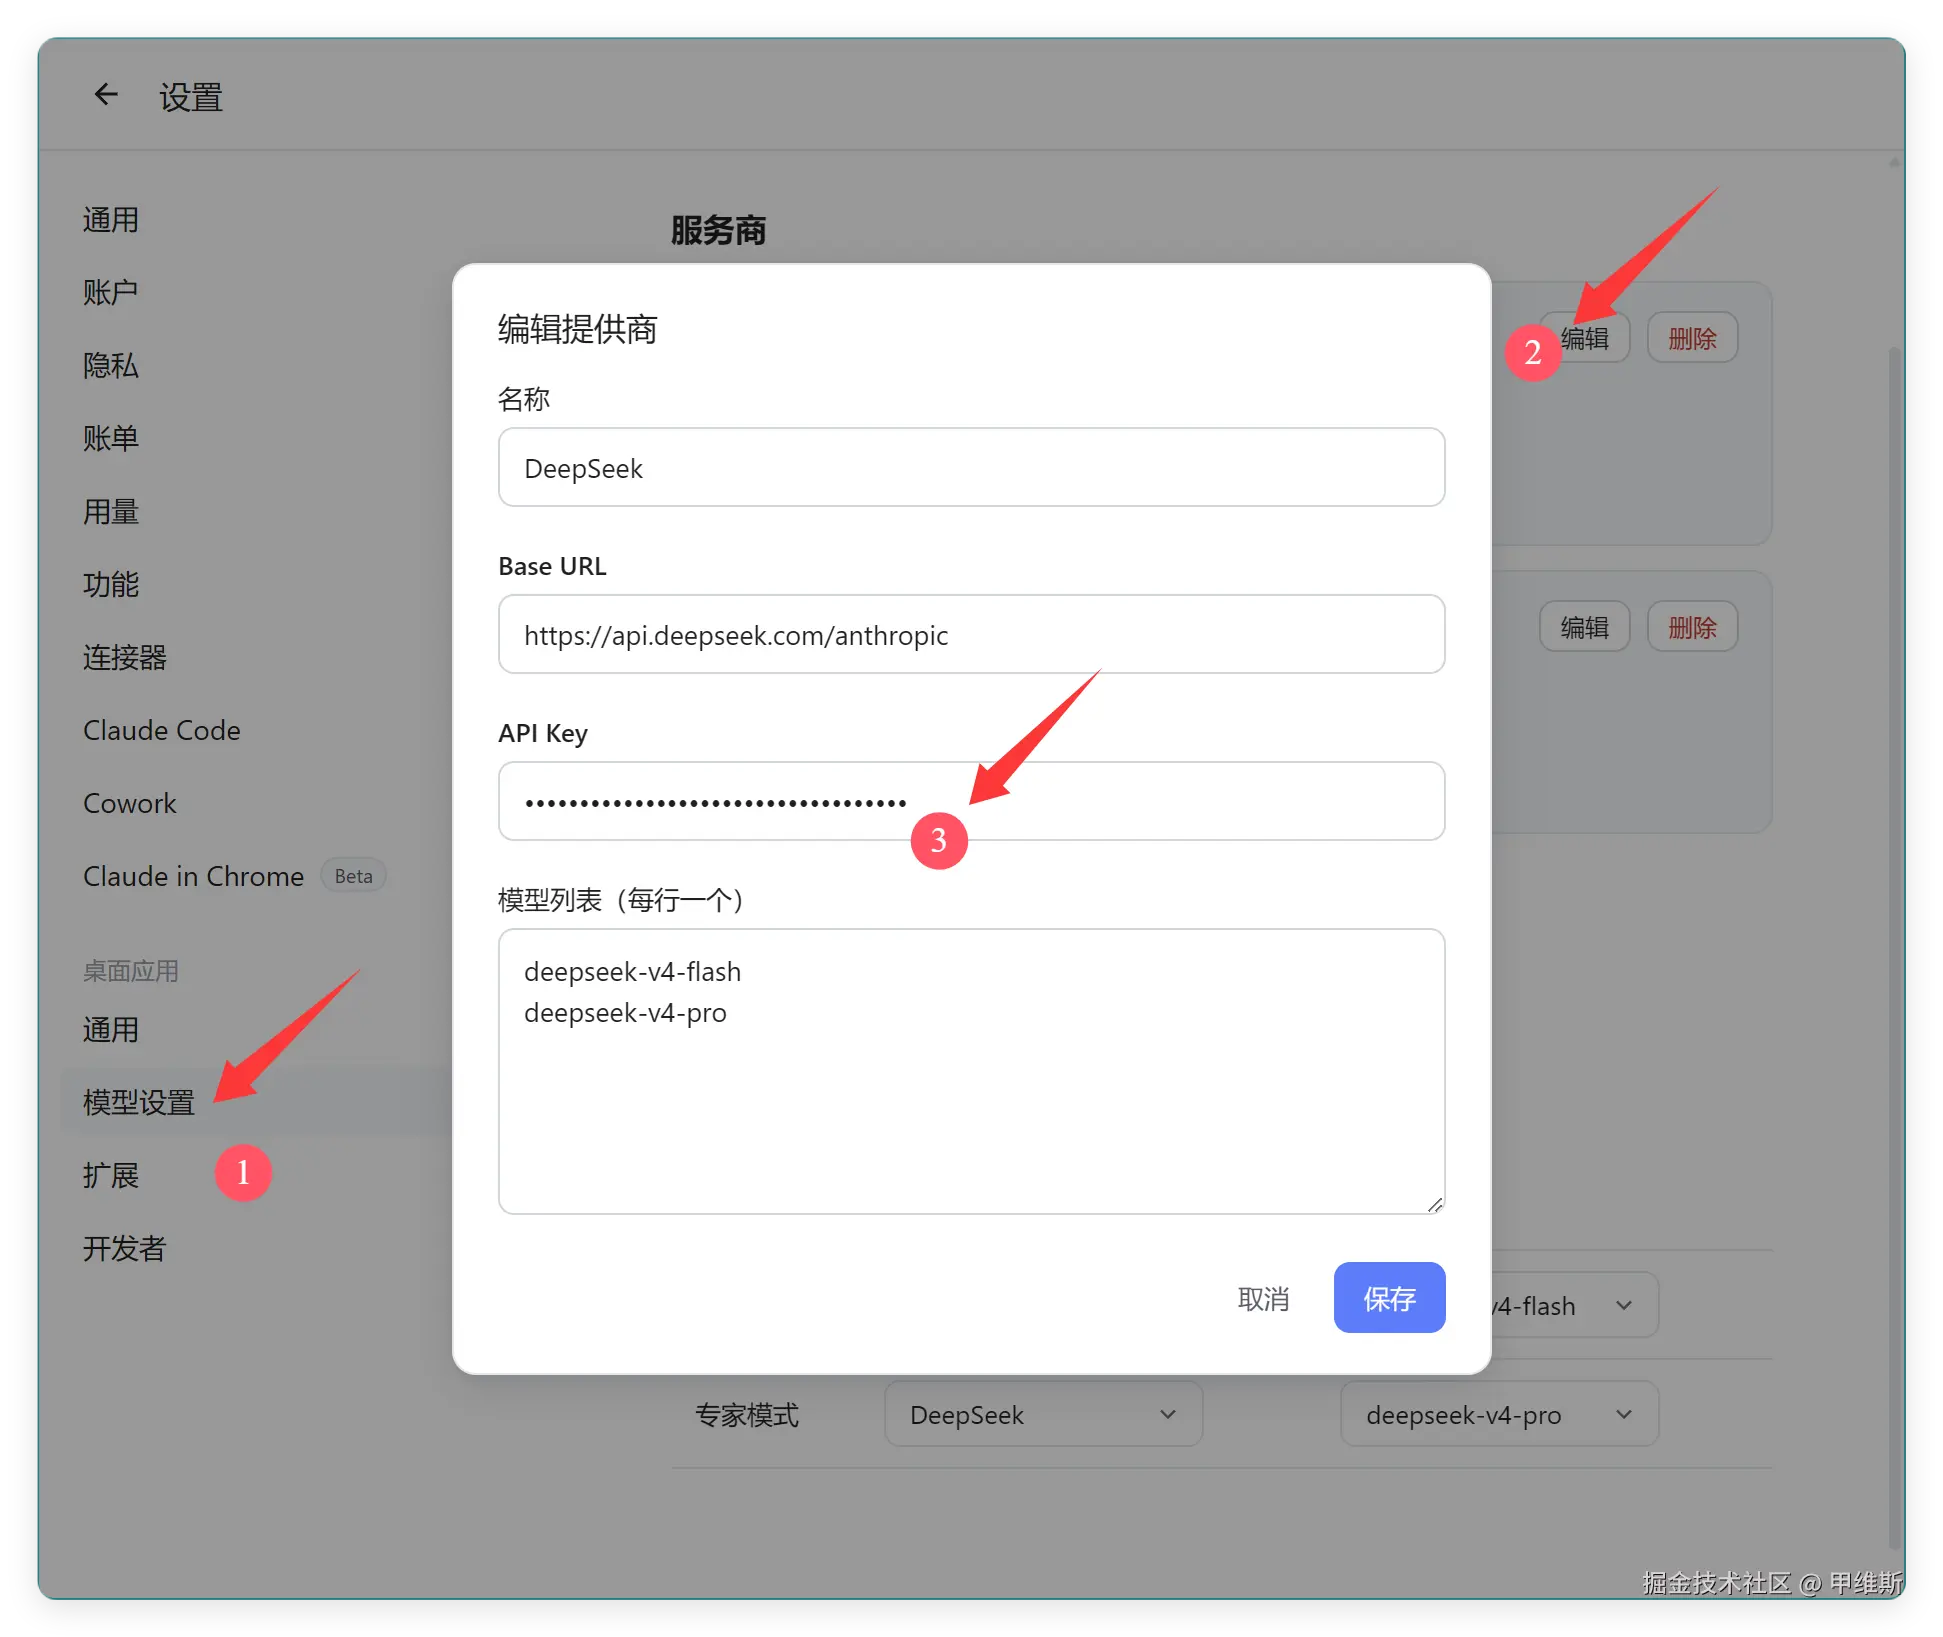Open Claude in Chrome settings
This screenshot has height=1637, width=1943.
pyautogui.click(x=194, y=877)
